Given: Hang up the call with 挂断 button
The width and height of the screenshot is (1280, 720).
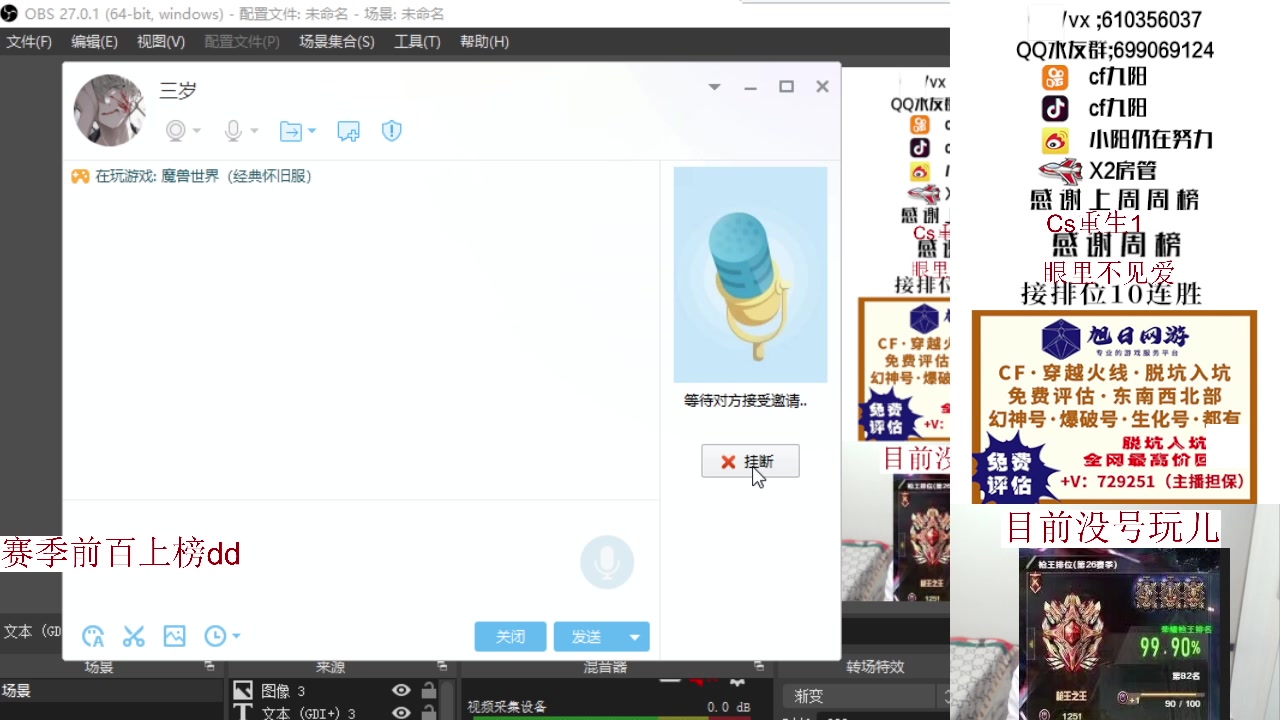Looking at the screenshot, I should pyautogui.click(x=750, y=461).
